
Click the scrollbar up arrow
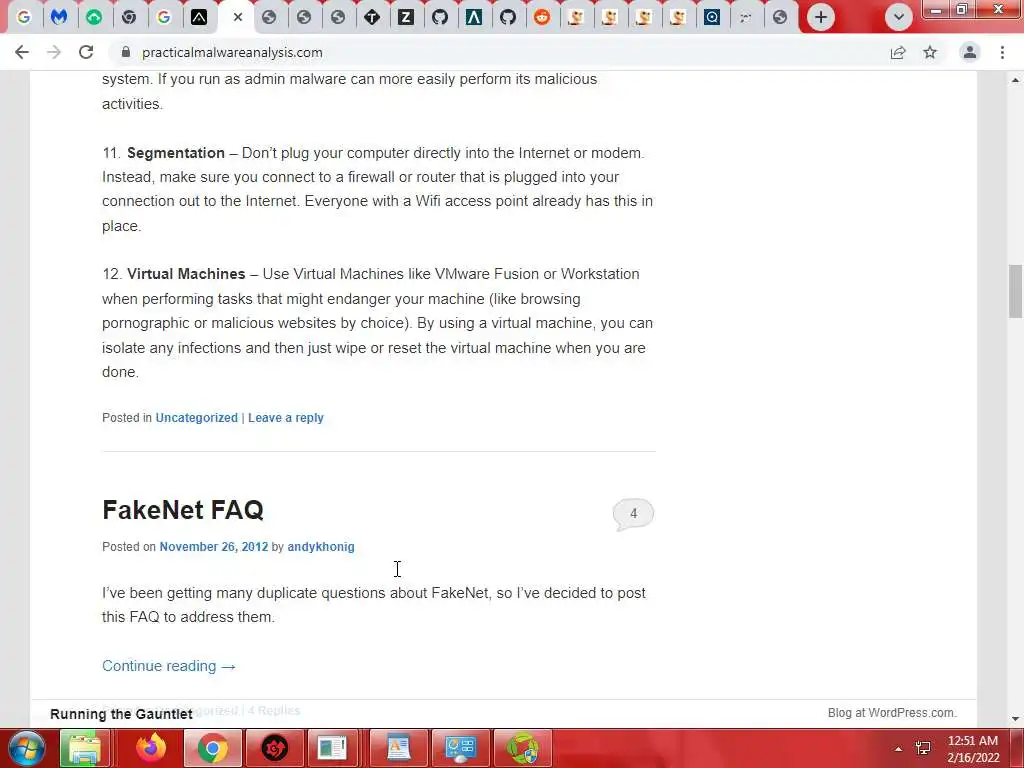coord(1015,80)
